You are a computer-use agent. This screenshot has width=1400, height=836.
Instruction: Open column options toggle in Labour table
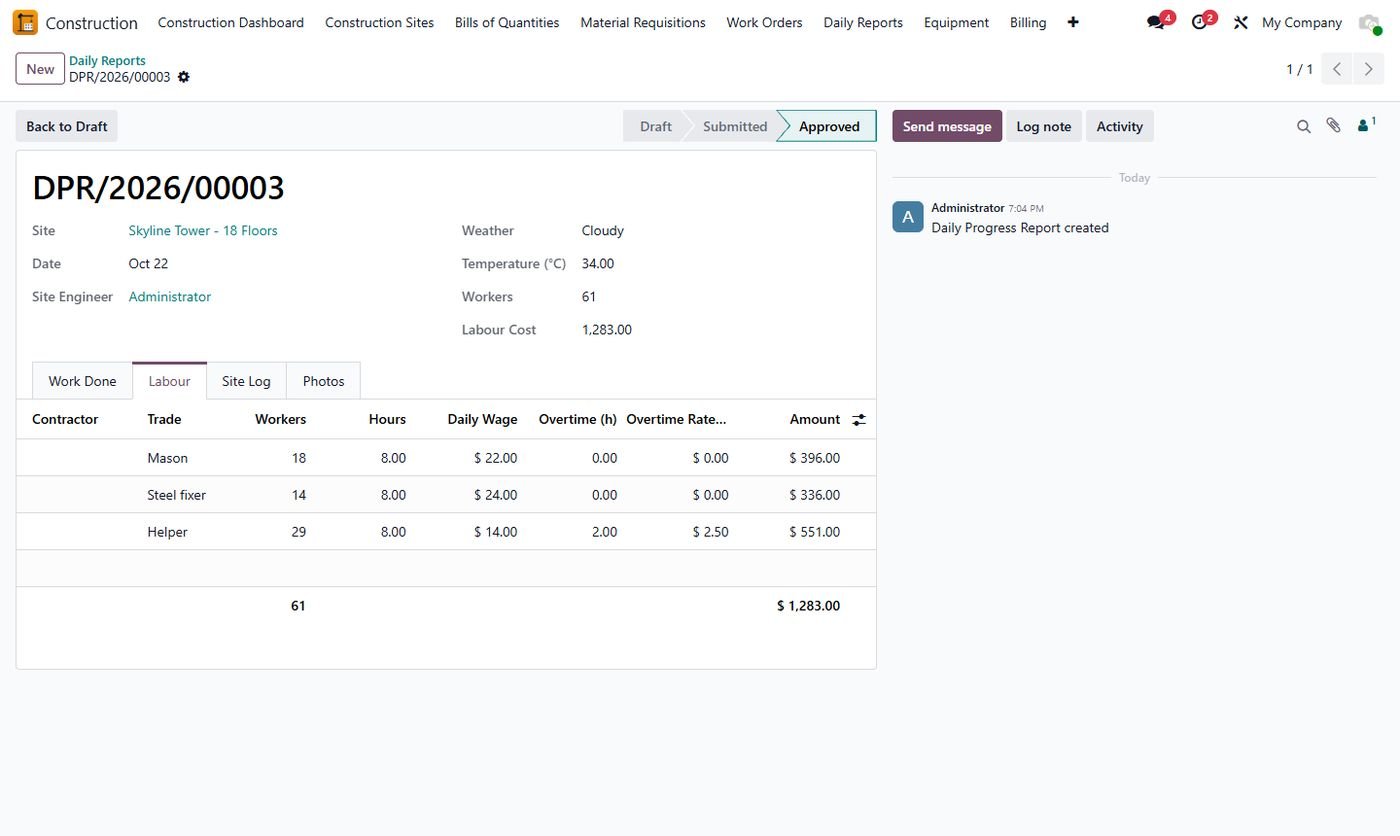859,420
